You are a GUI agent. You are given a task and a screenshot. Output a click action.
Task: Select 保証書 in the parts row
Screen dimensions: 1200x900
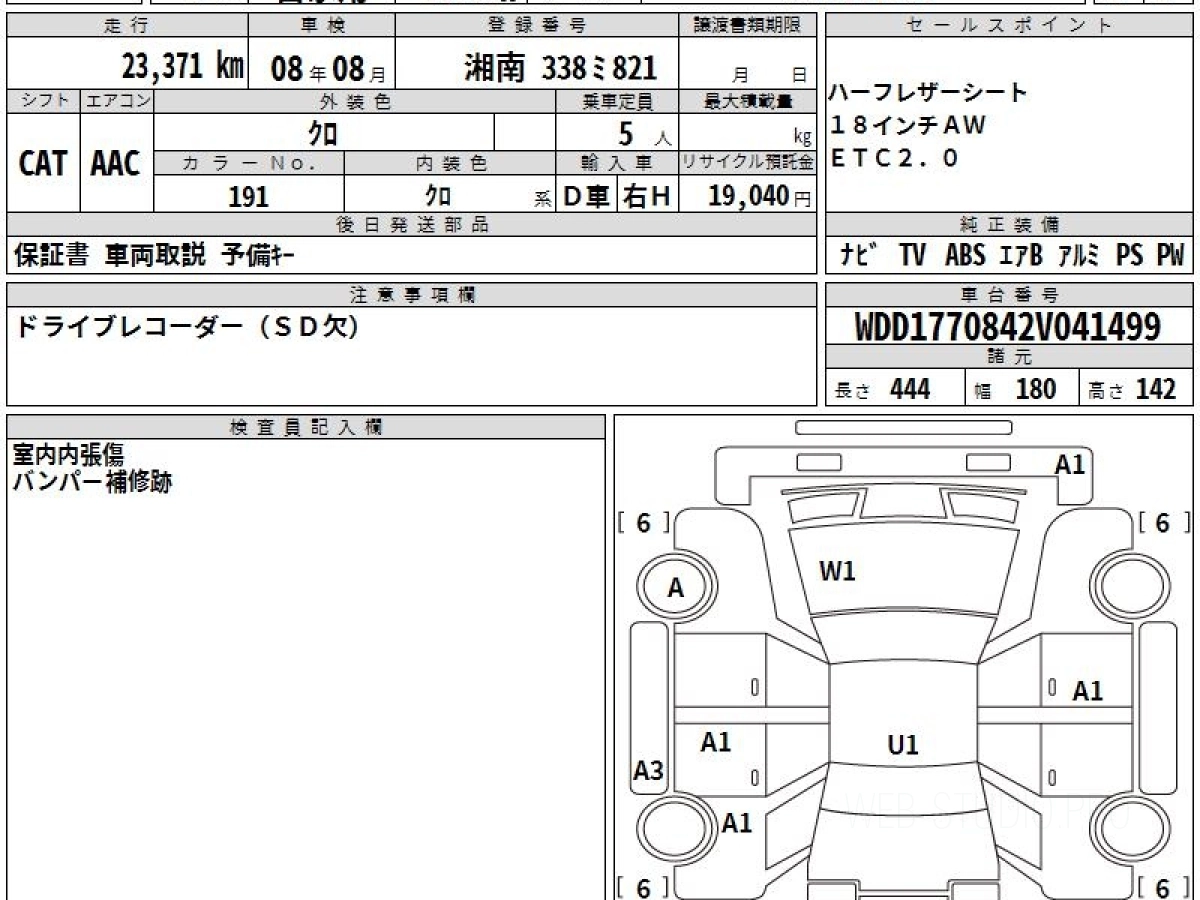(51, 256)
